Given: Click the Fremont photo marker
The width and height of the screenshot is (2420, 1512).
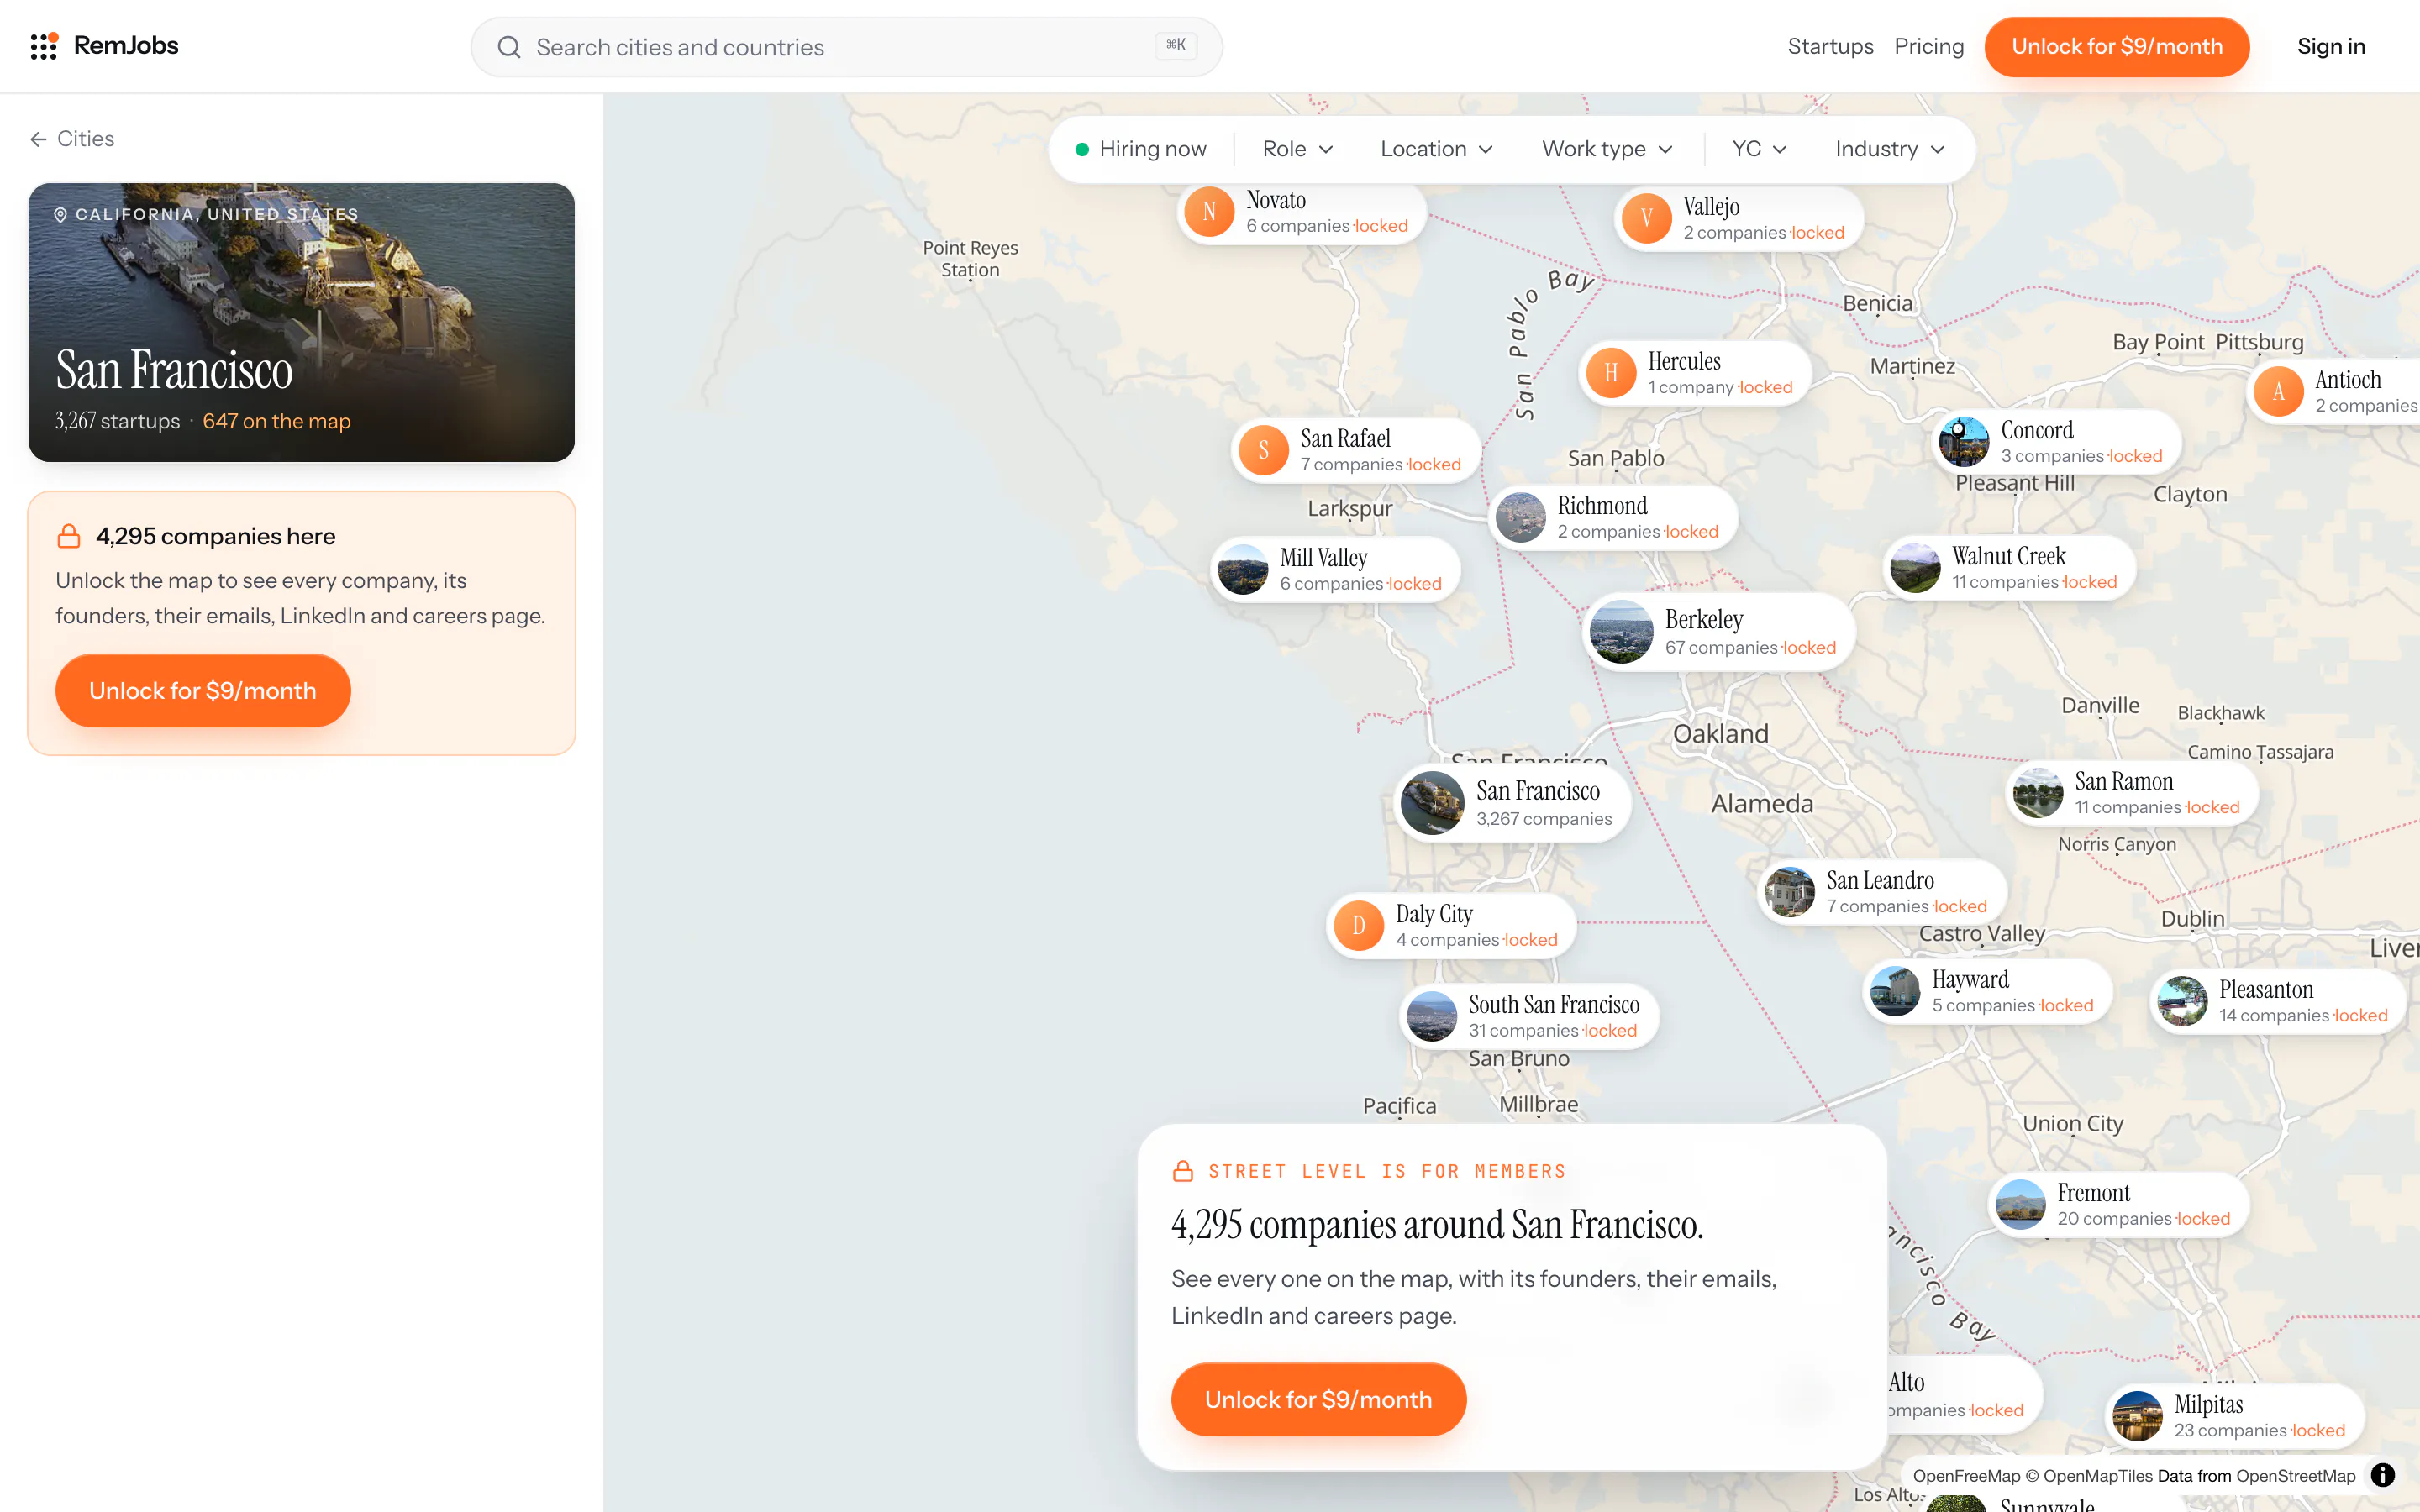Looking at the screenshot, I should pyautogui.click(x=2020, y=1205).
